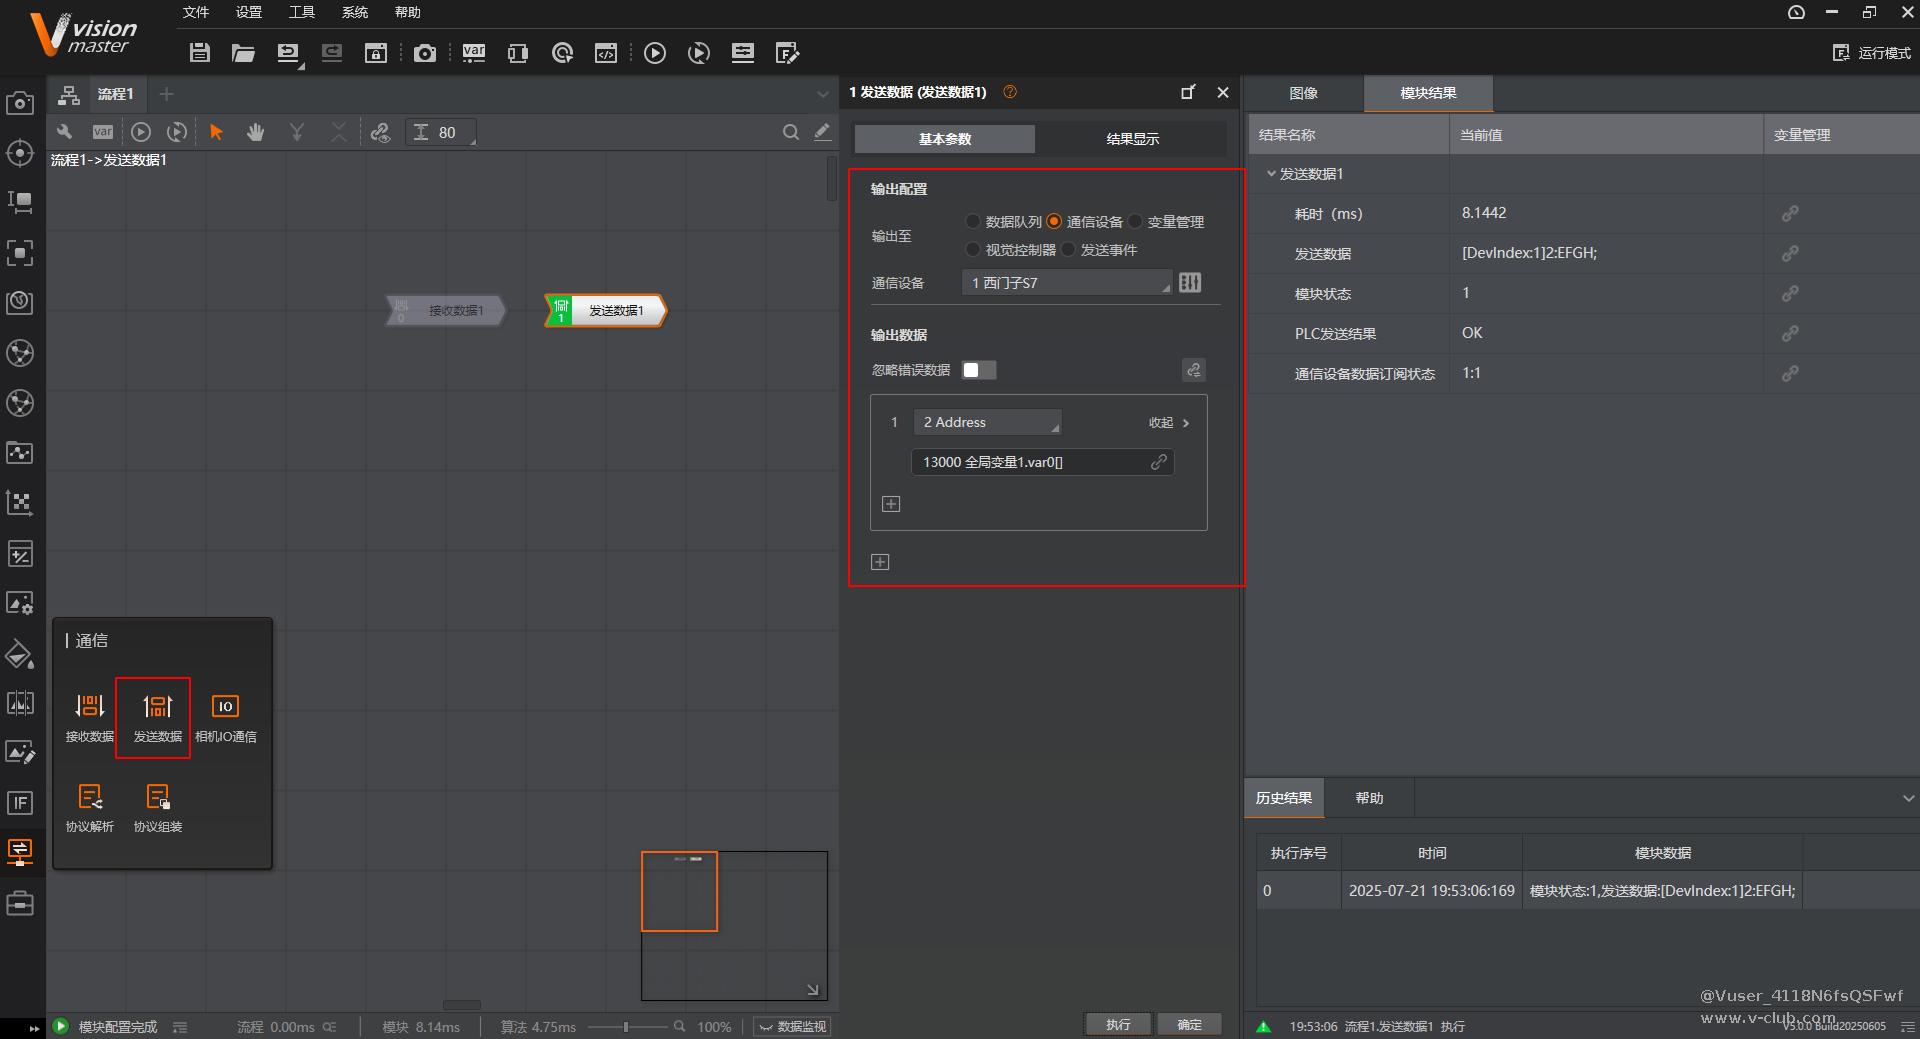Screen dimensions: 1920x1039
Task: Select the pointer arrow tool
Action: (216, 132)
